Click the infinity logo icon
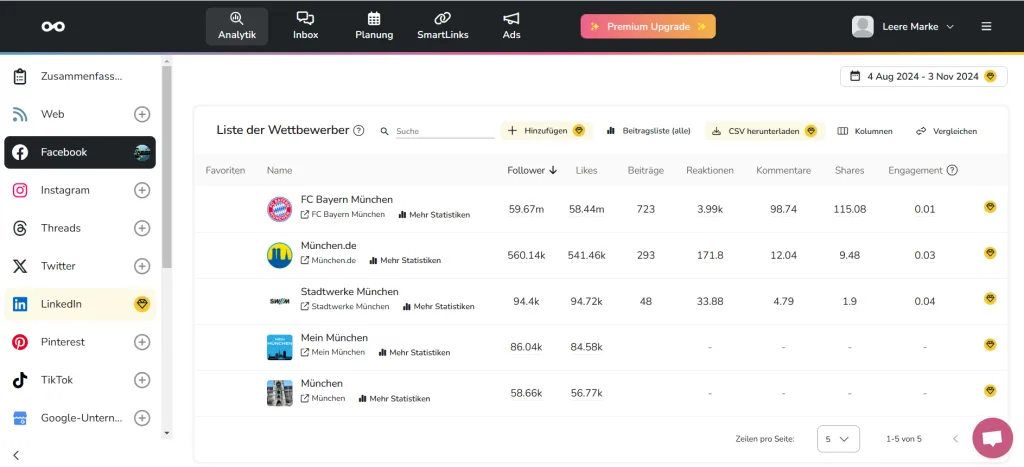Viewport: 1024px width, 467px height. pyautogui.click(x=53, y=27)
